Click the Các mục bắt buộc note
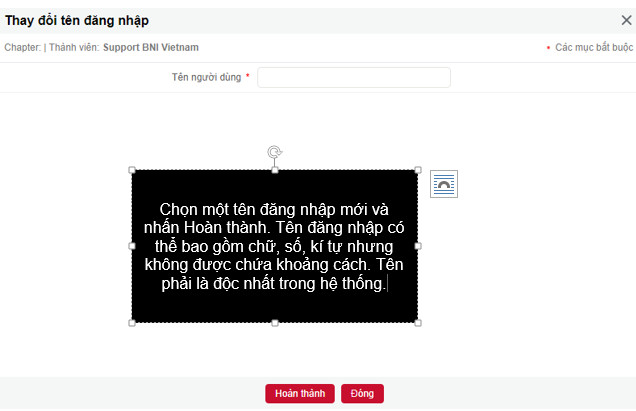 click(594, 47)
